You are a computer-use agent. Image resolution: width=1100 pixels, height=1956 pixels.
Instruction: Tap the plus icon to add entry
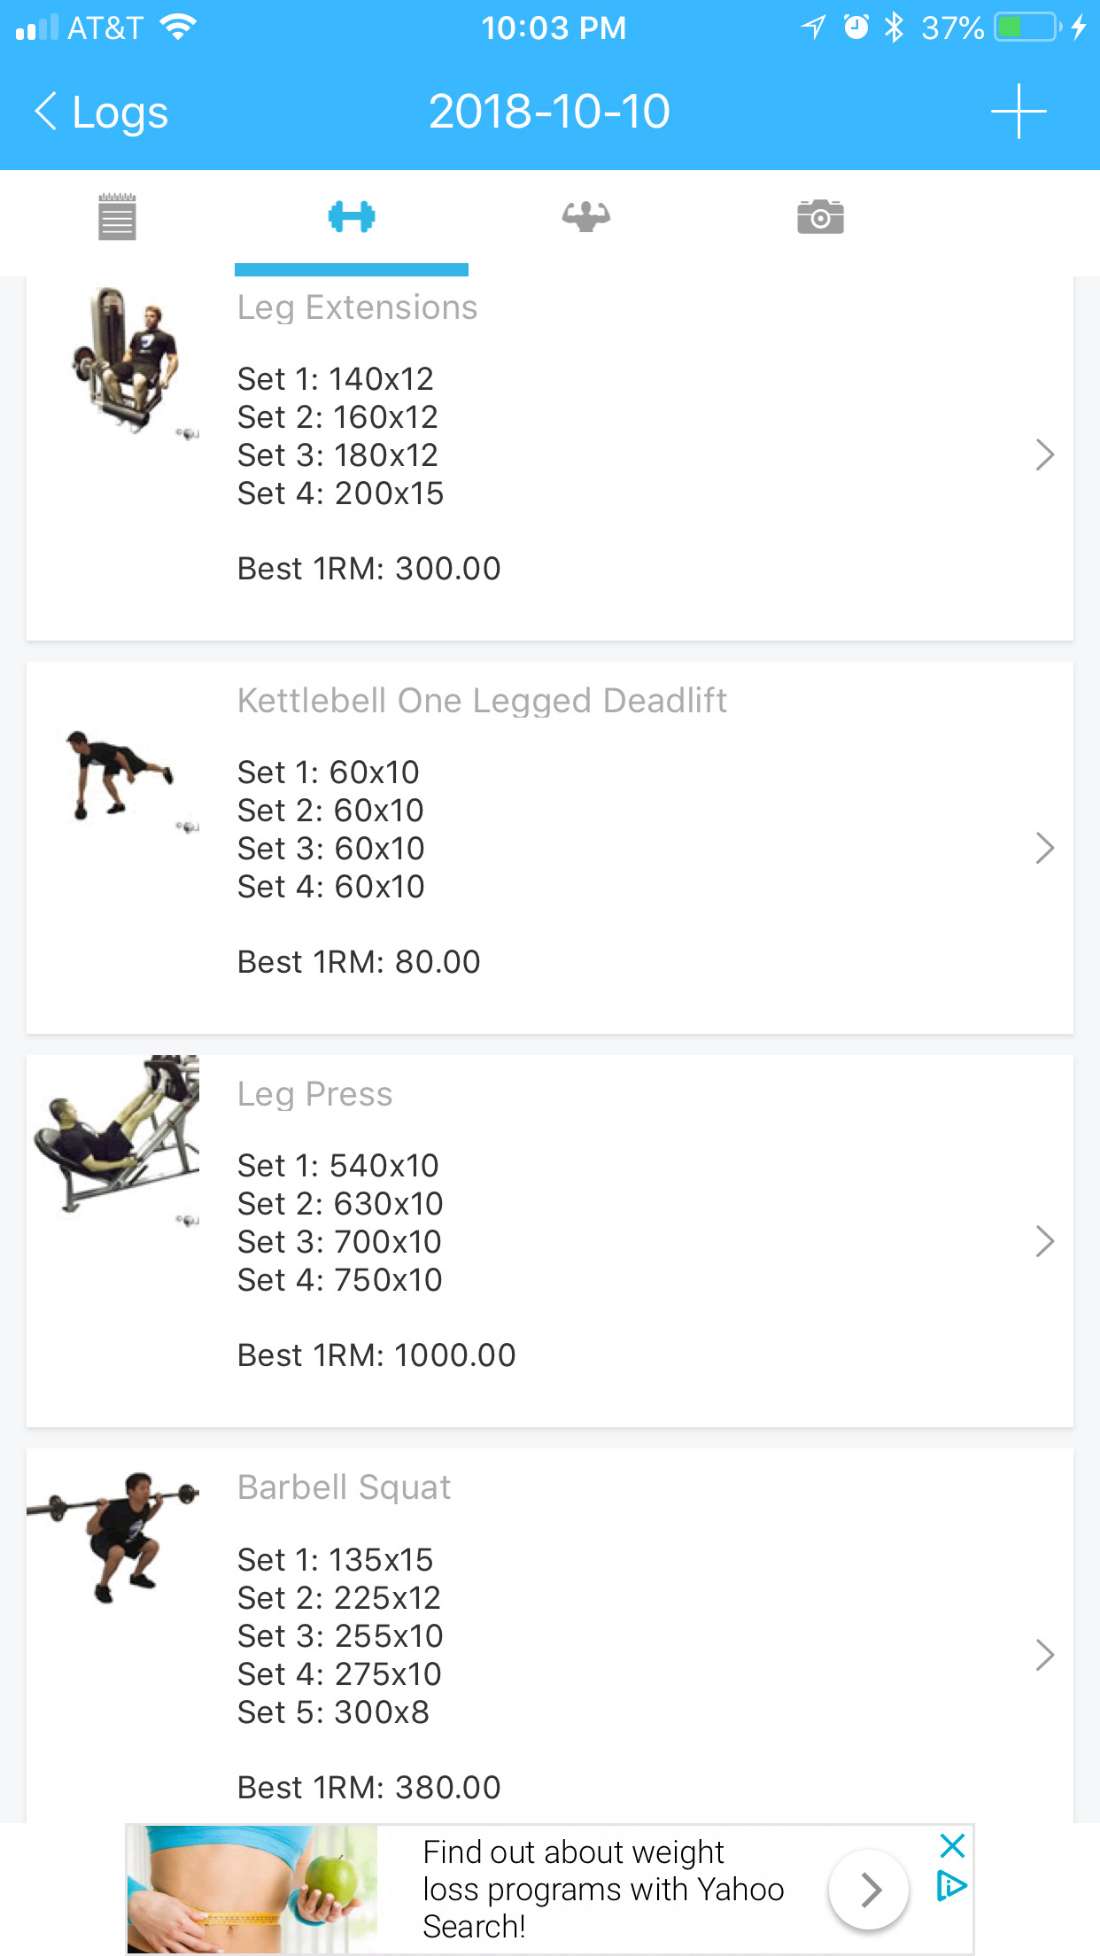tap(1018, 111)
